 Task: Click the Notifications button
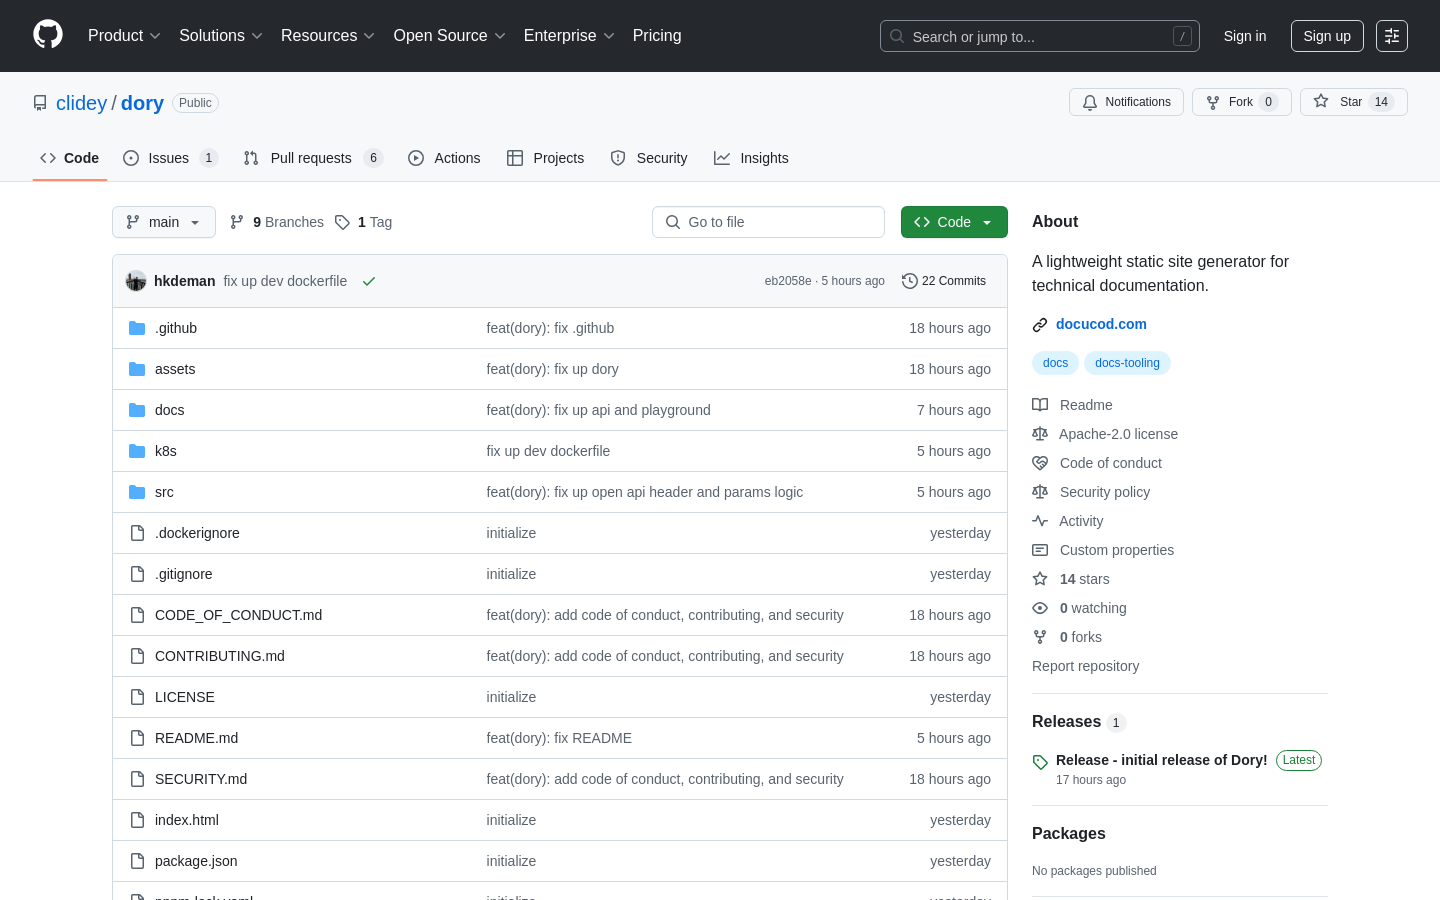(x=1126, y=102)
